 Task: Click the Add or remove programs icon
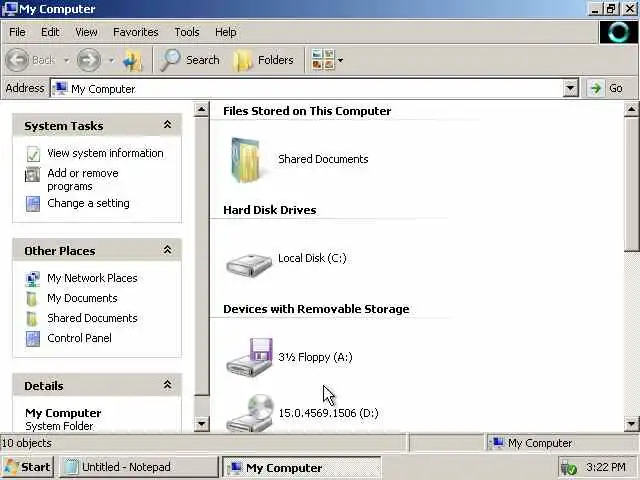click(x=33, y=174)
